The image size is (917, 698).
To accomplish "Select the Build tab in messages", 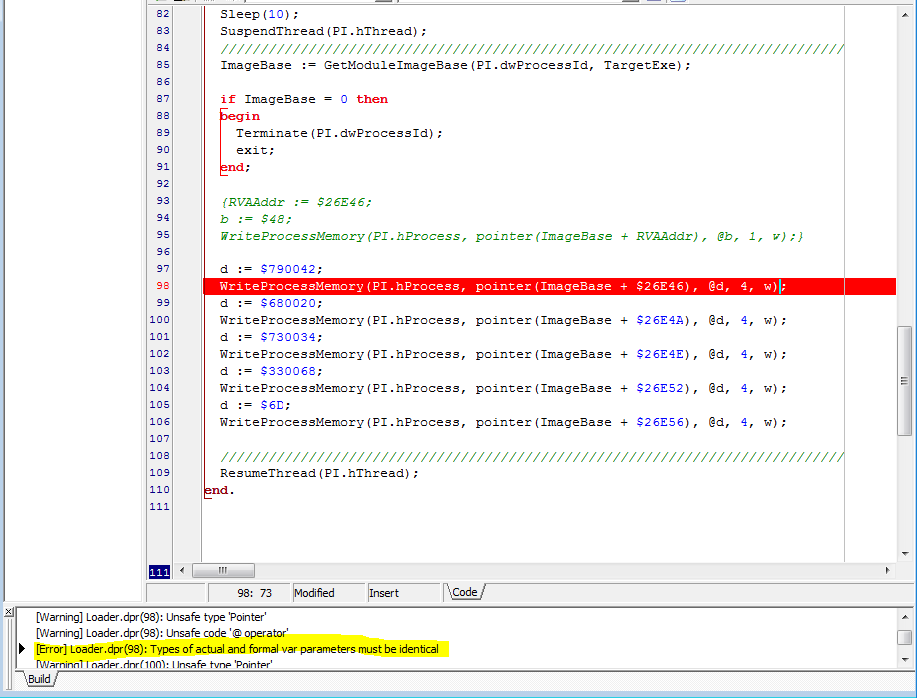I will click(39, 679).
